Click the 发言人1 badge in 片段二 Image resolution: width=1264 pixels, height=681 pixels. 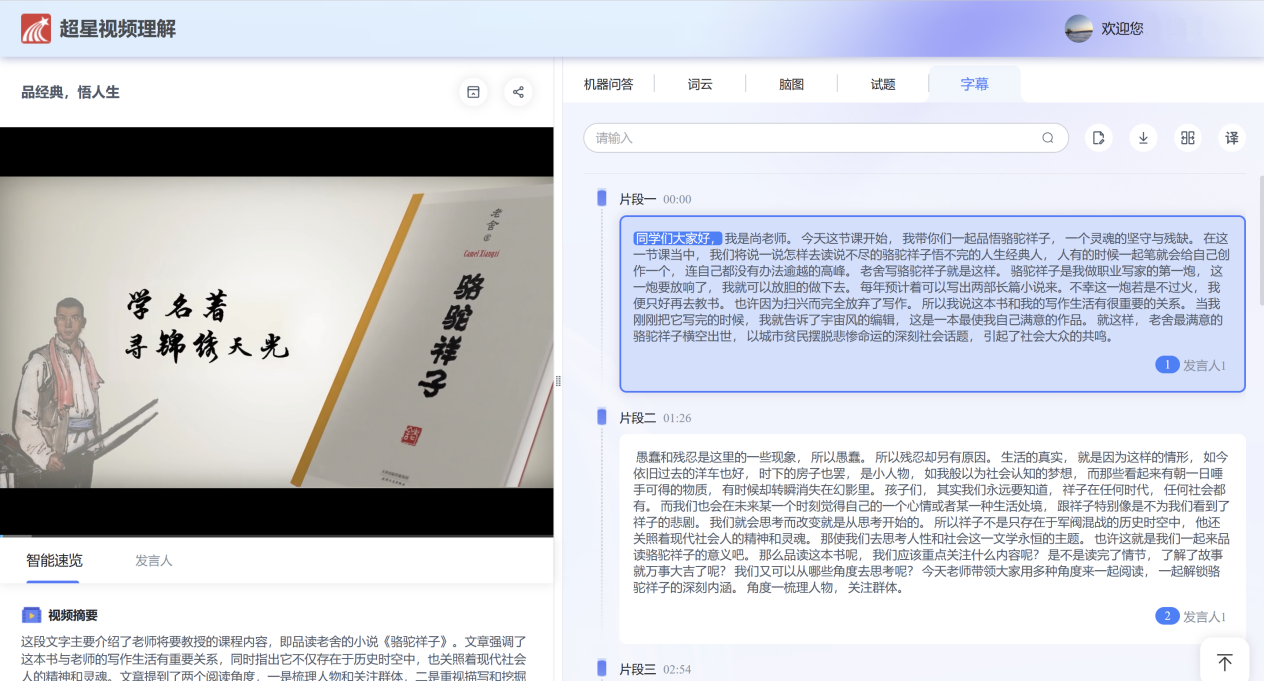[x=1191, y=616]
